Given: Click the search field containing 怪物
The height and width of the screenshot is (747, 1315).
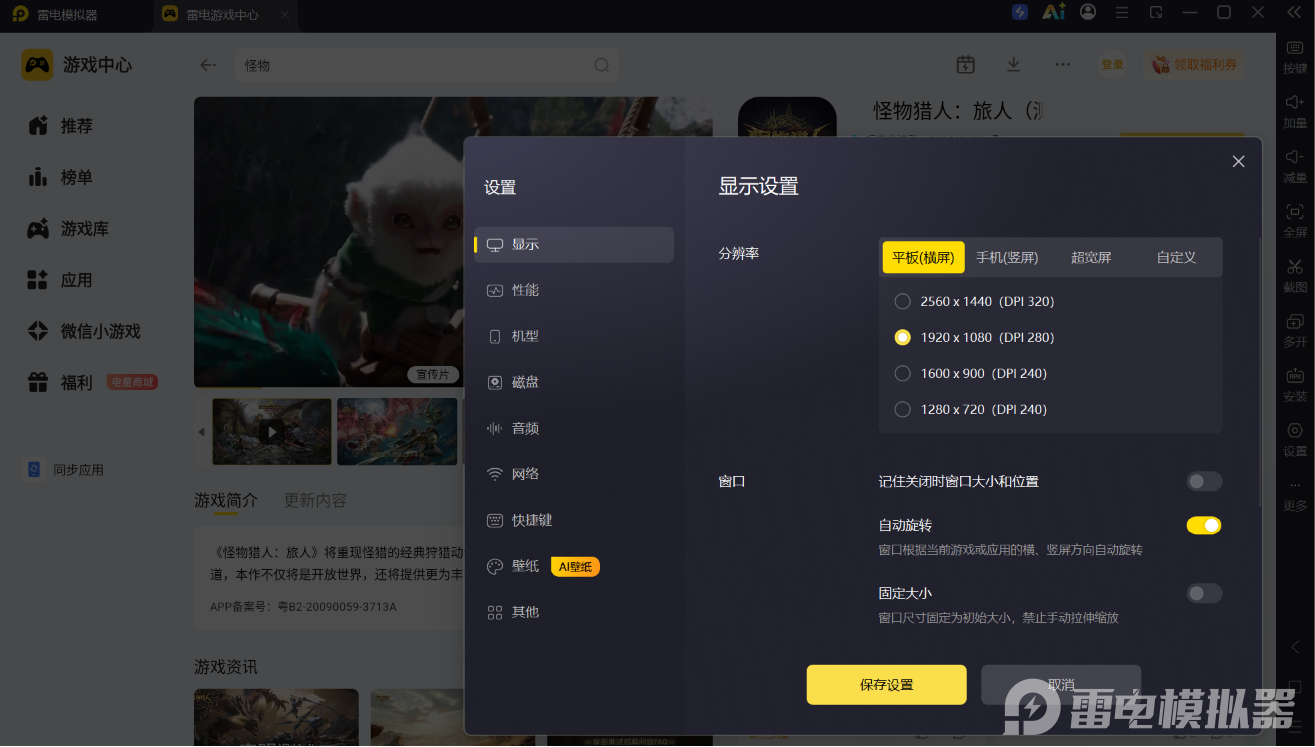Looking at the screenshot, I should coord(427,65).
